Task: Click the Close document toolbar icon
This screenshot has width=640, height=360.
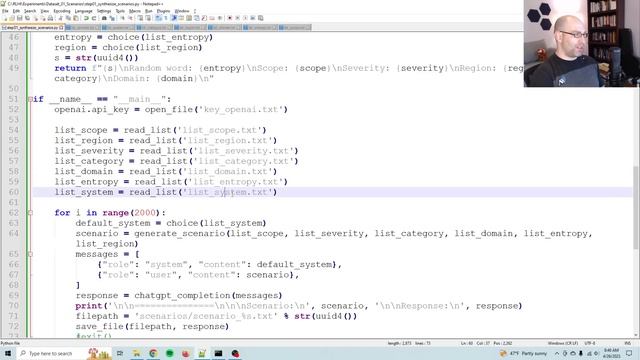Action: (36, 18)
